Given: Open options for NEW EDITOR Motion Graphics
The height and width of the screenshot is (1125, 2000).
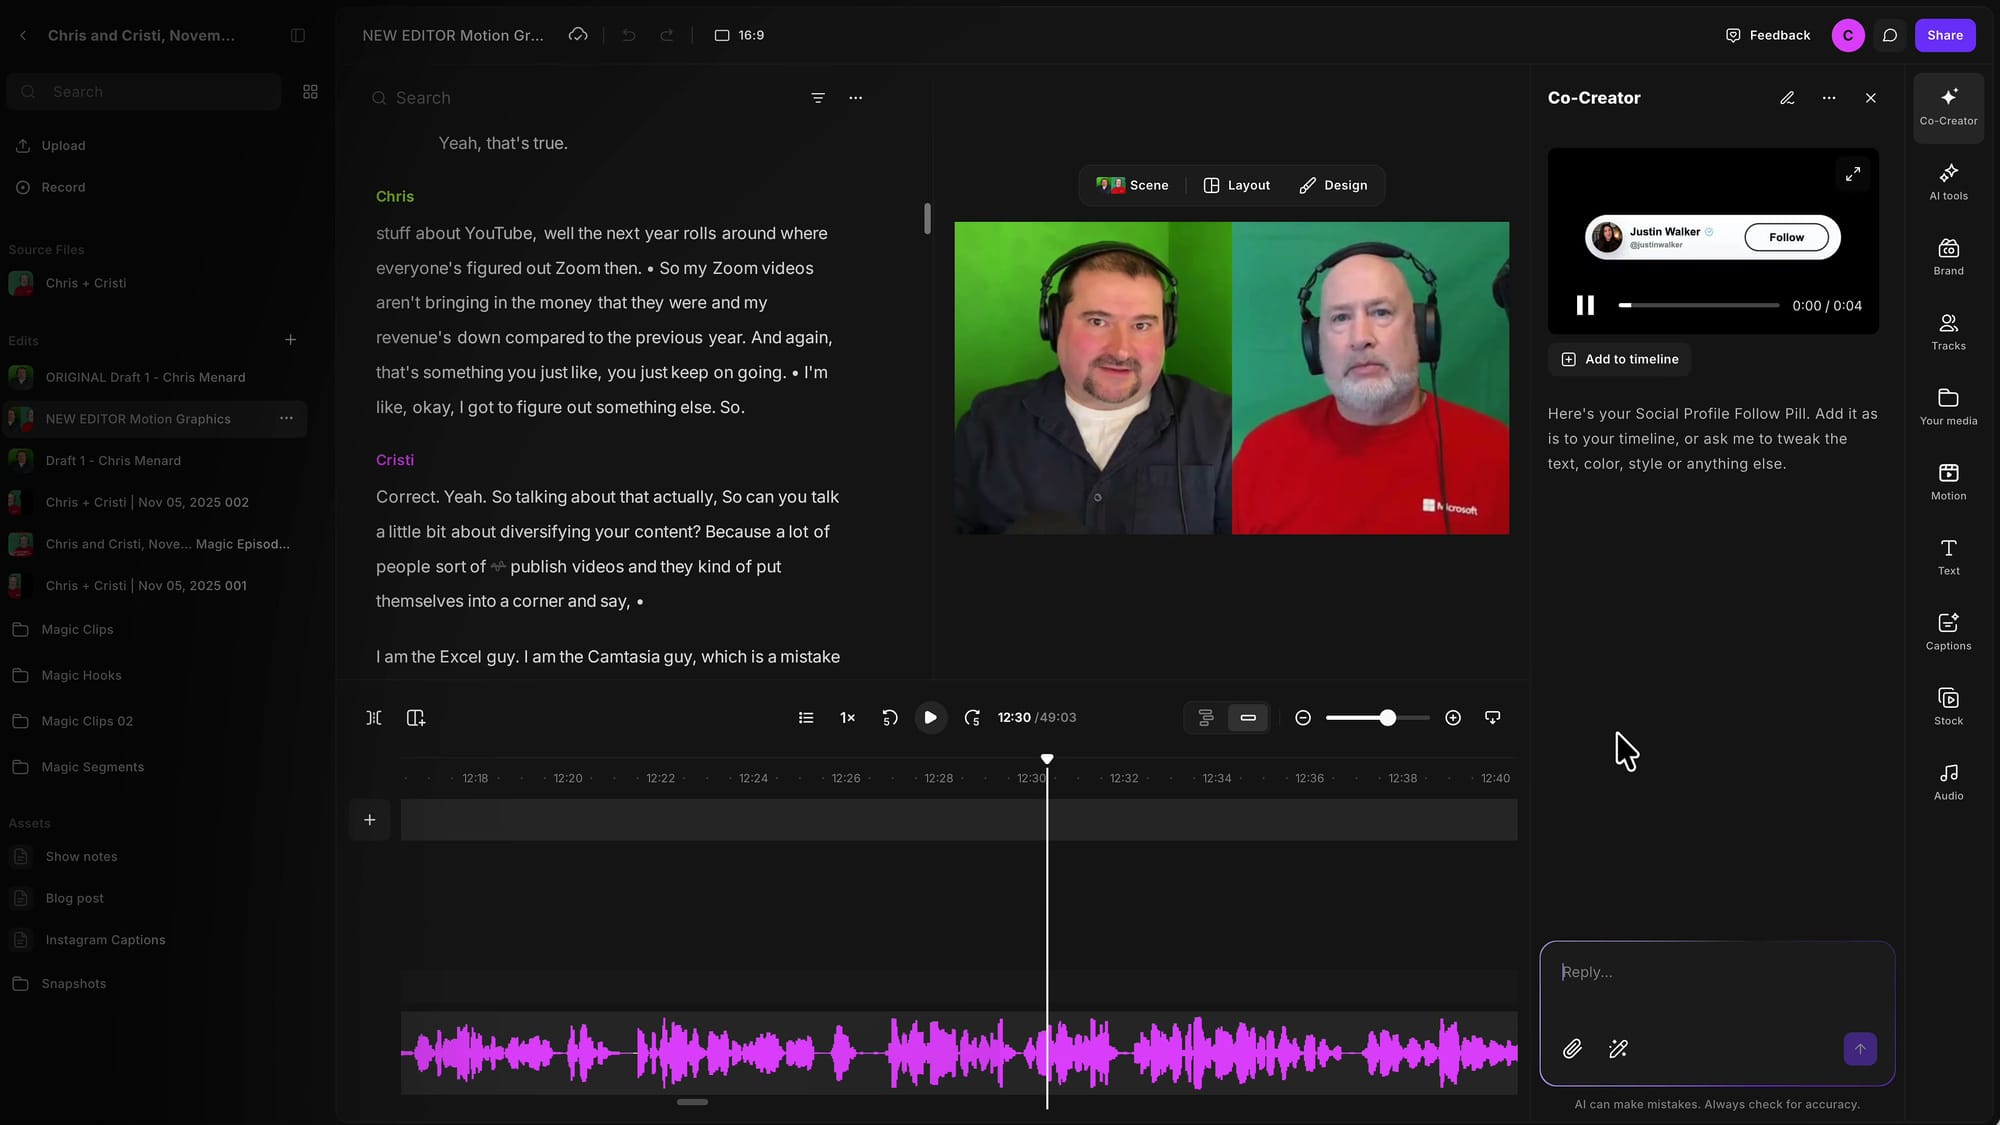Looking at the screenshot, I should [x=286, y=418].
